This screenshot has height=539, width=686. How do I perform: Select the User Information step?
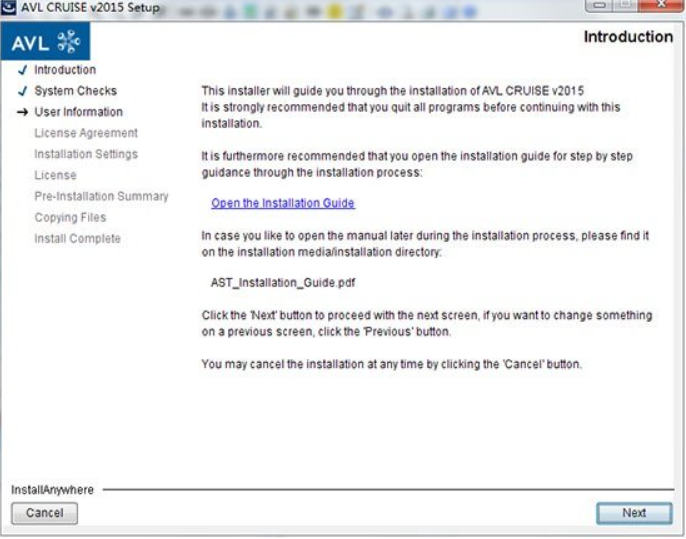click(79, 112)
